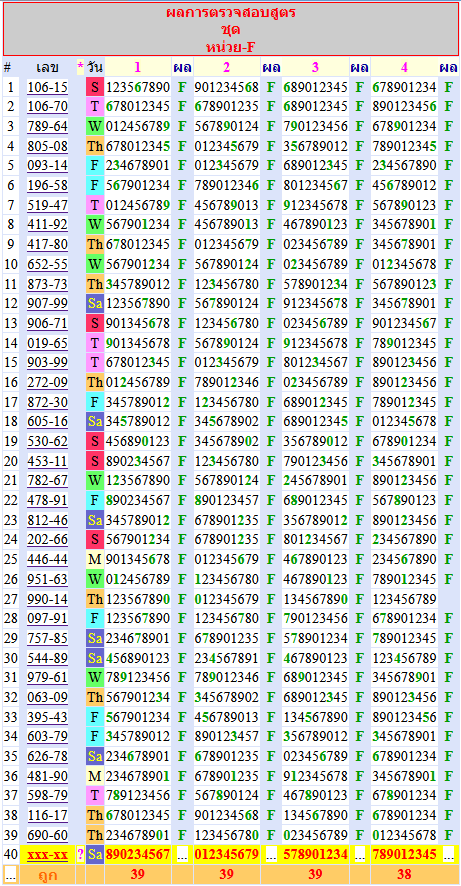Click the xxx-xx prediction link
461x886 pixels.
[47, 854]
